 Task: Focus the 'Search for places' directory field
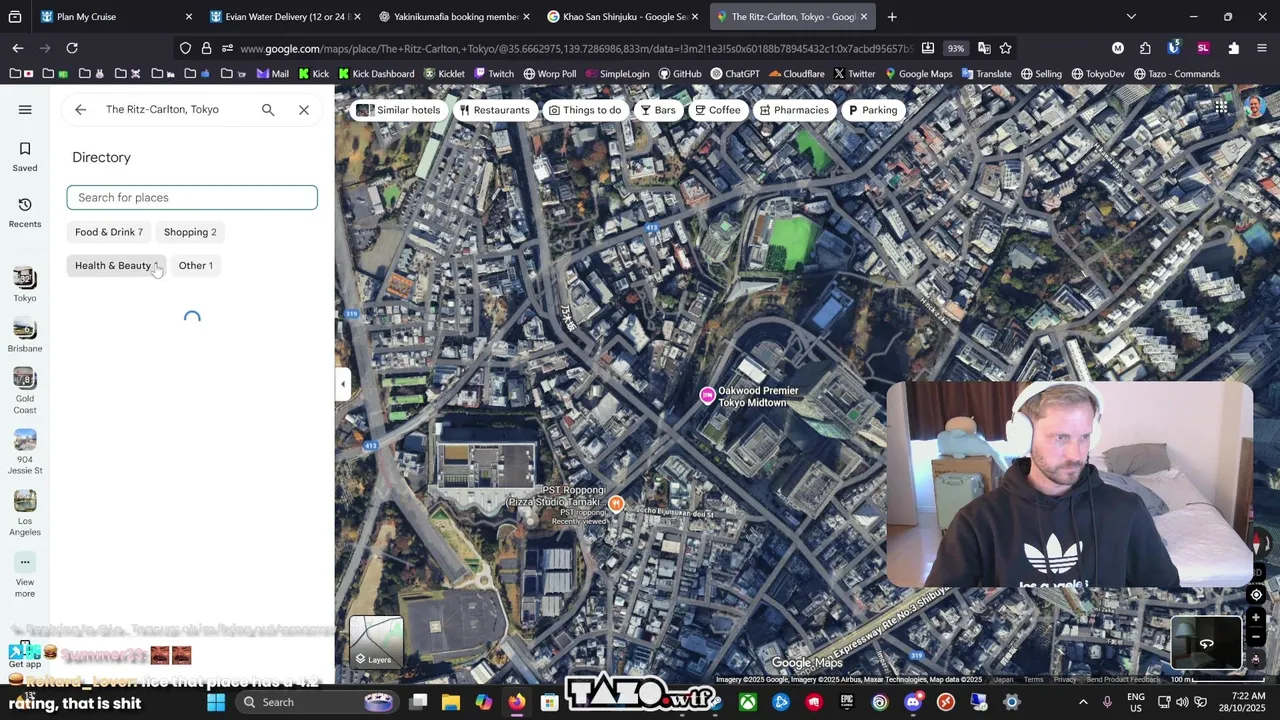192,197
